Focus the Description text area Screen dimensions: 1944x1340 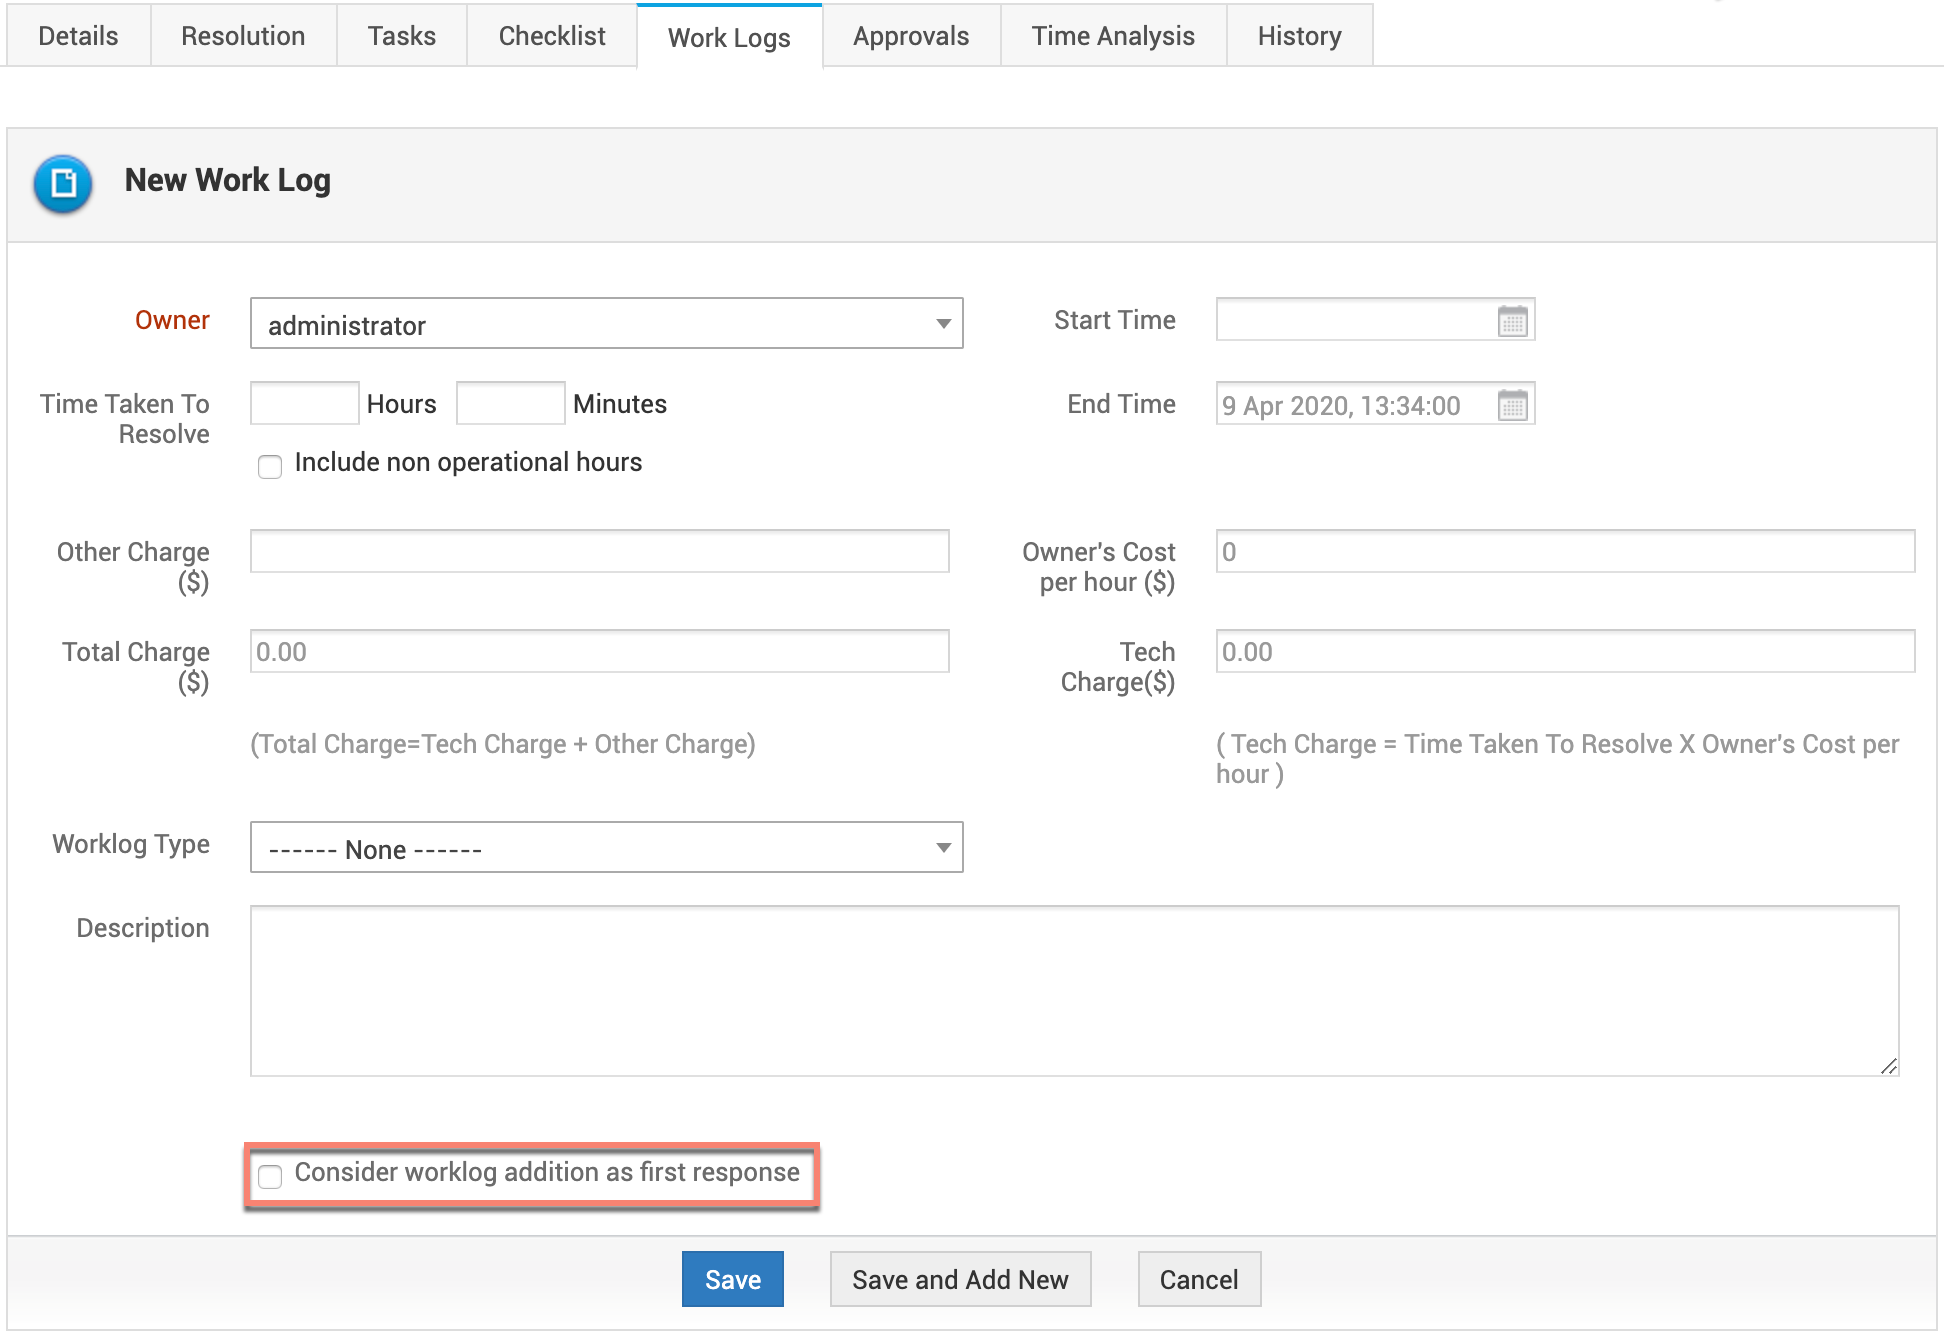[1074, 990]
